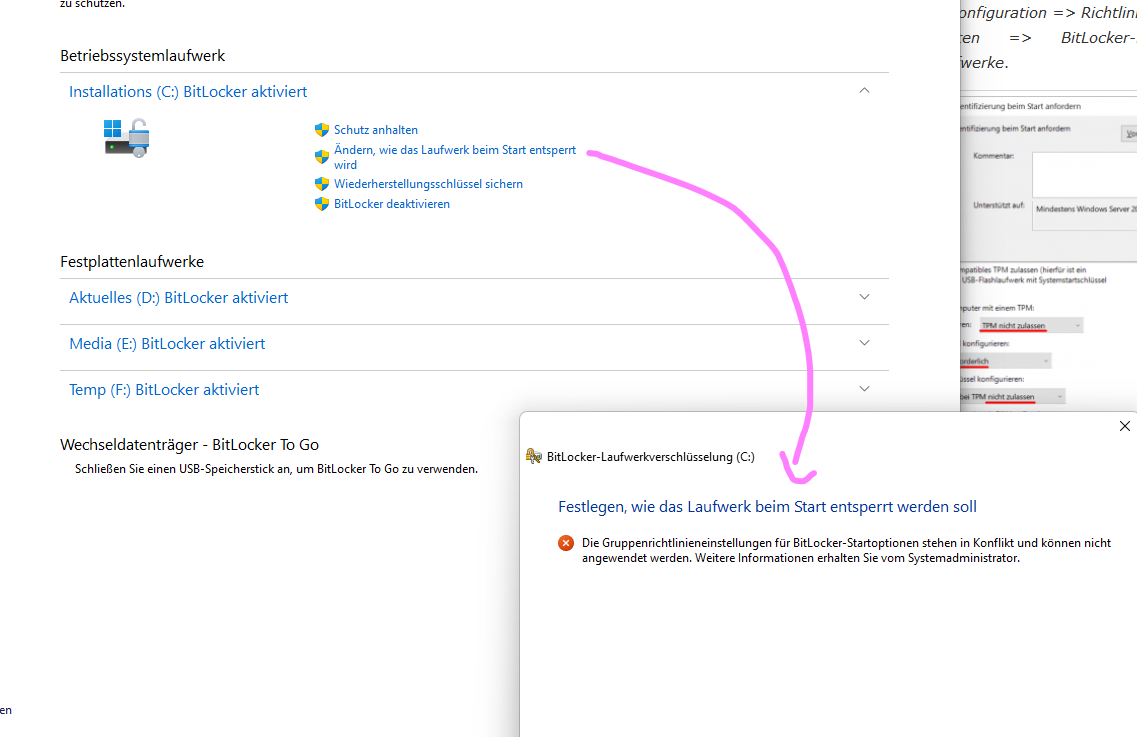This screenshot has width=1137, height=737.
Task: Click the red error icon in the dialog
Action: (x=566, y=543)
